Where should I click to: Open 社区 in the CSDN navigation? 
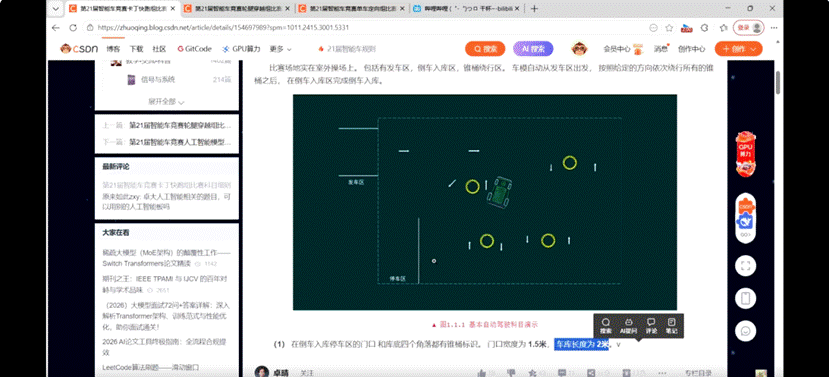coord(159,49)
